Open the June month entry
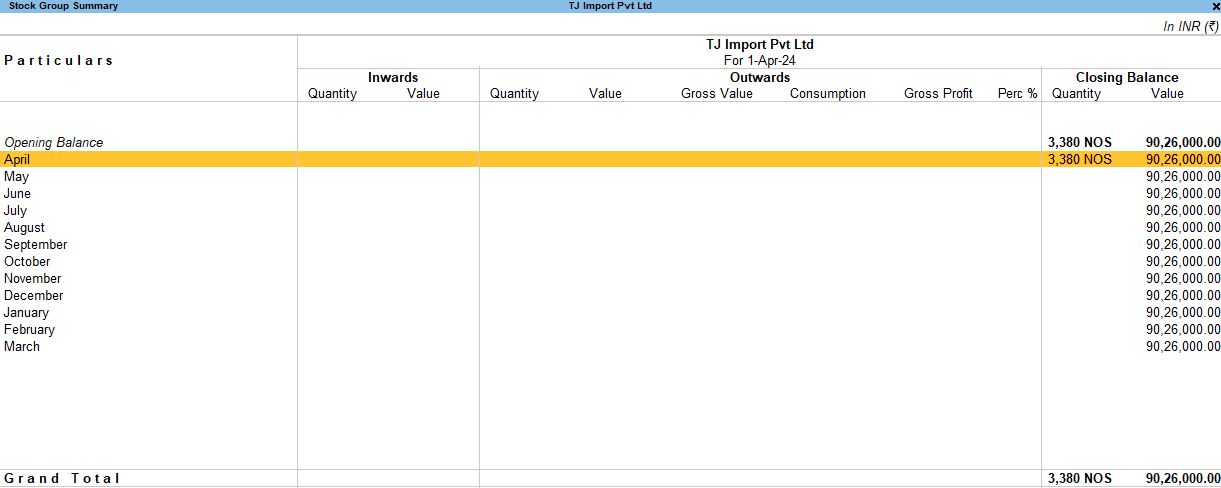Image resolution: width=1221 pixels, height=488 pixels. pos(610,193)
